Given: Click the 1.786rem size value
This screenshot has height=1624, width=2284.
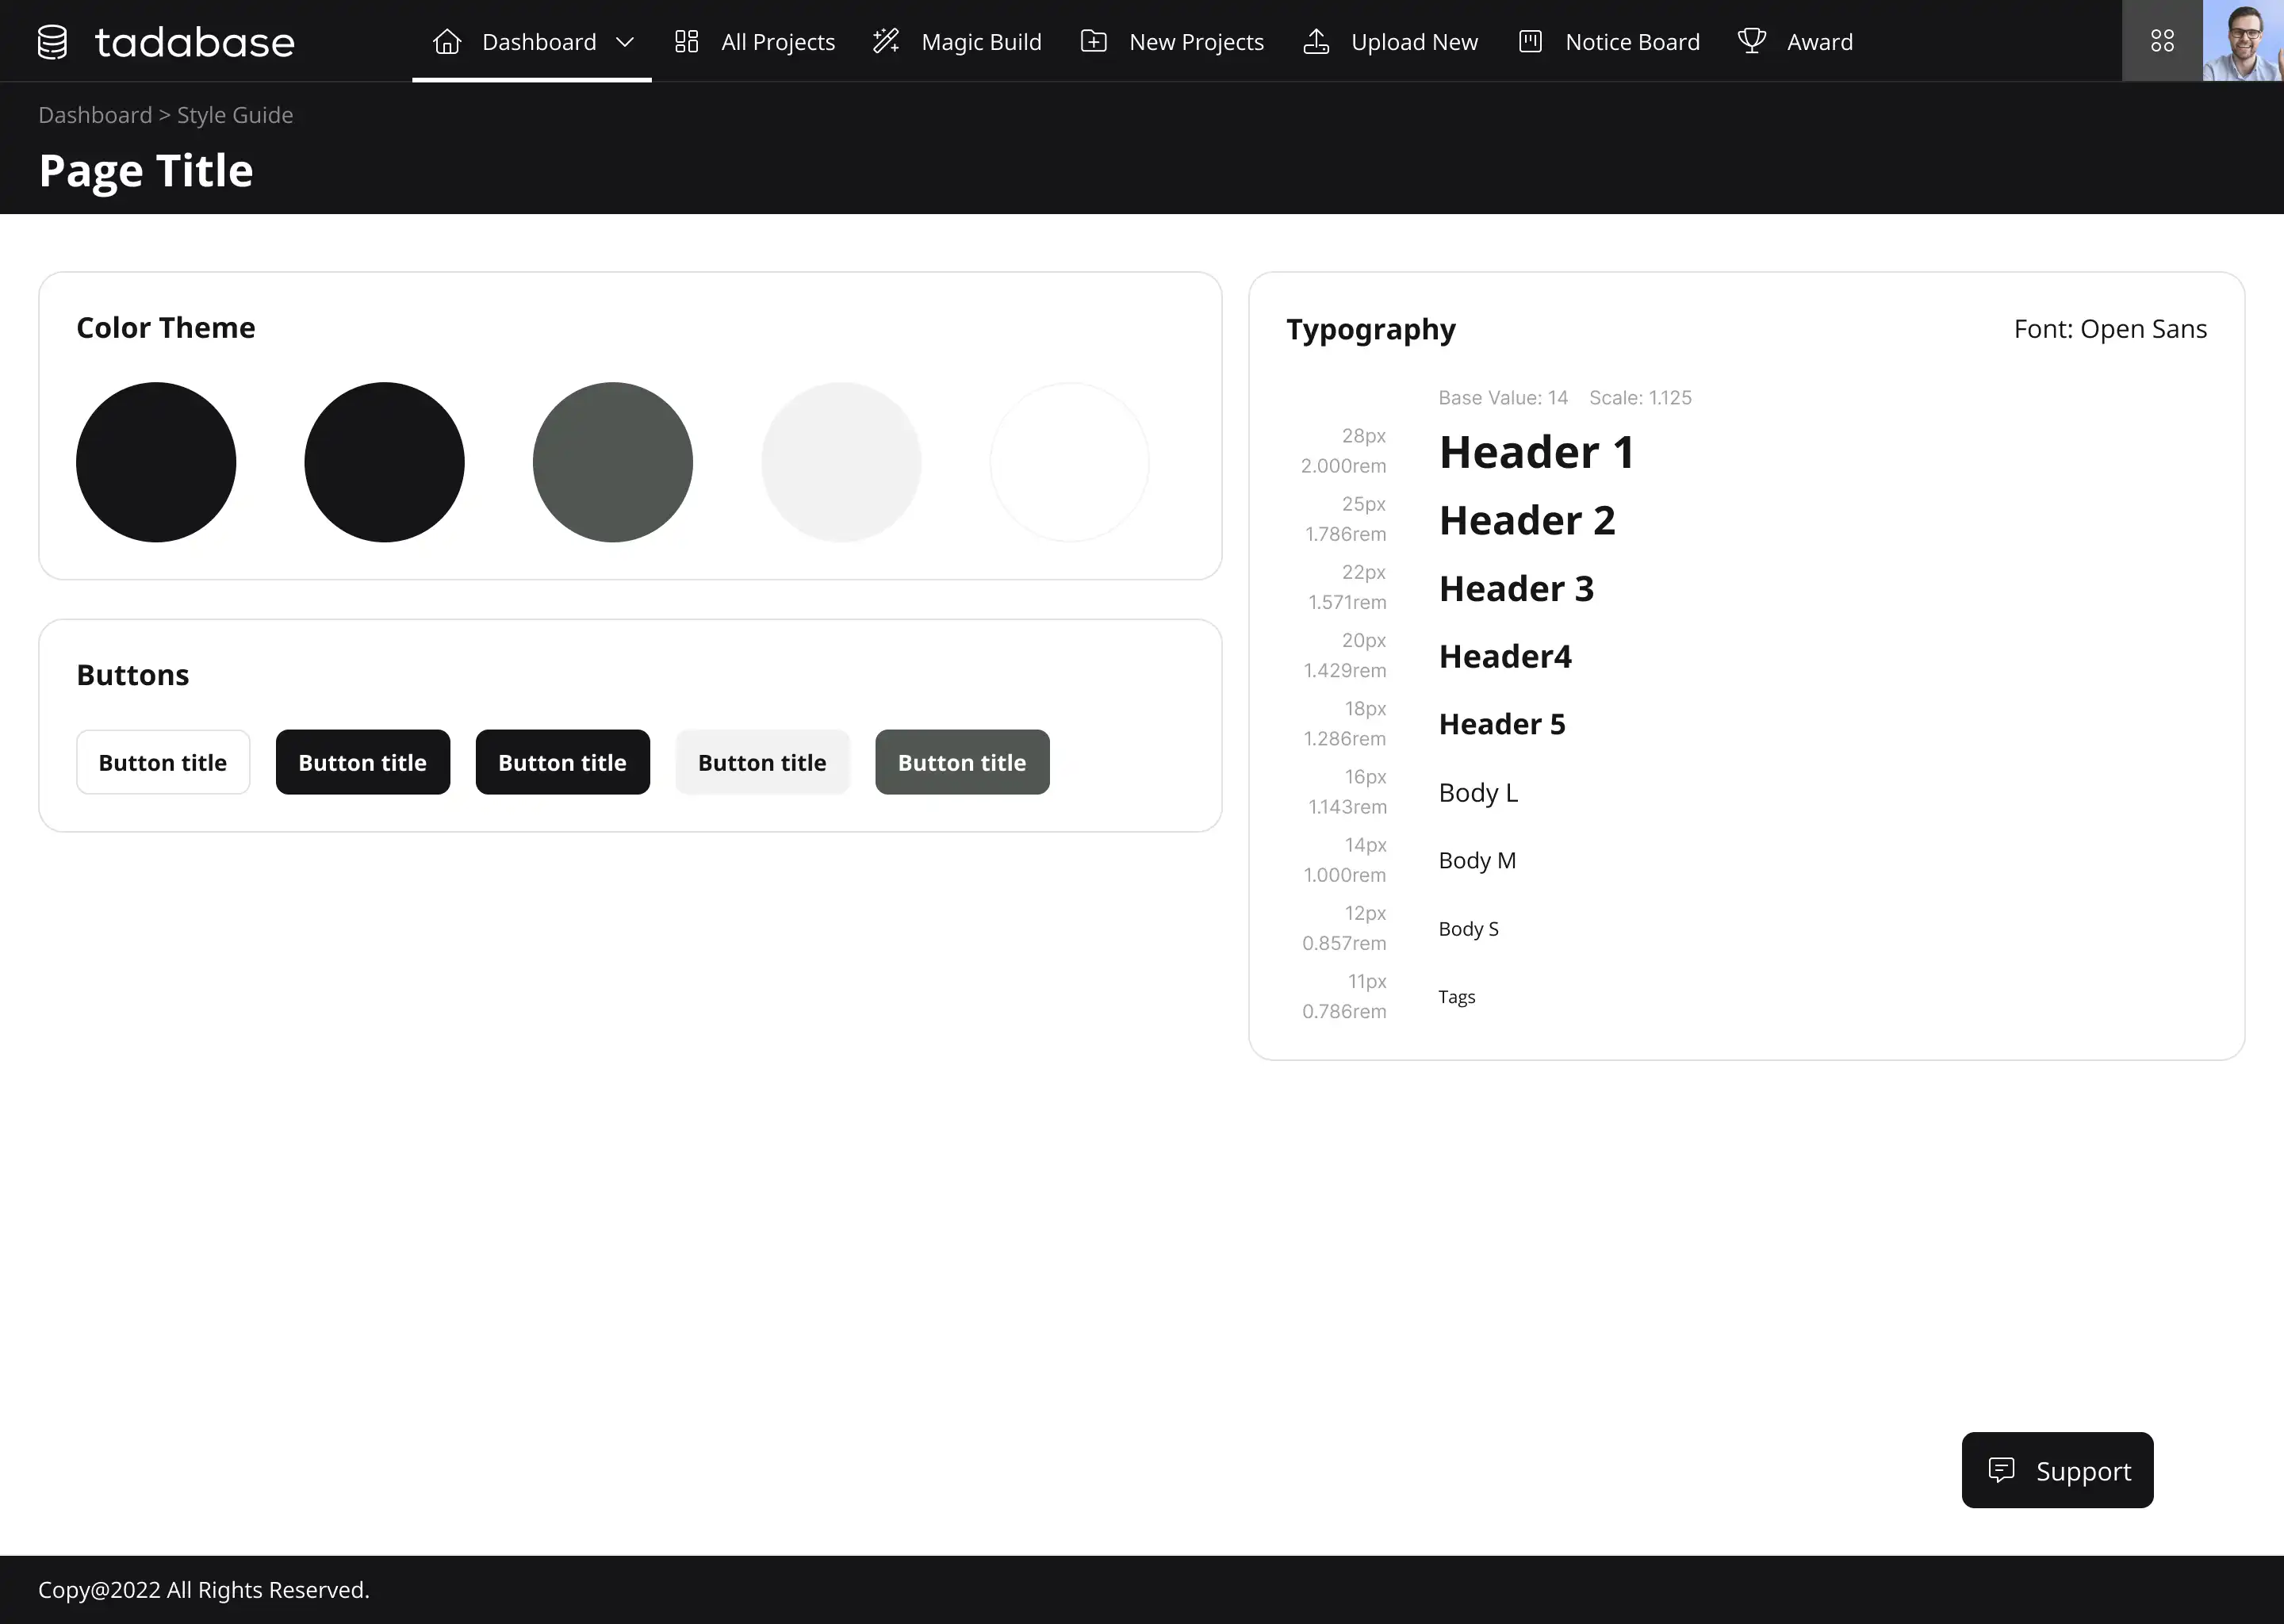Looking at the screenshot, I should [x=1345, y=534].
